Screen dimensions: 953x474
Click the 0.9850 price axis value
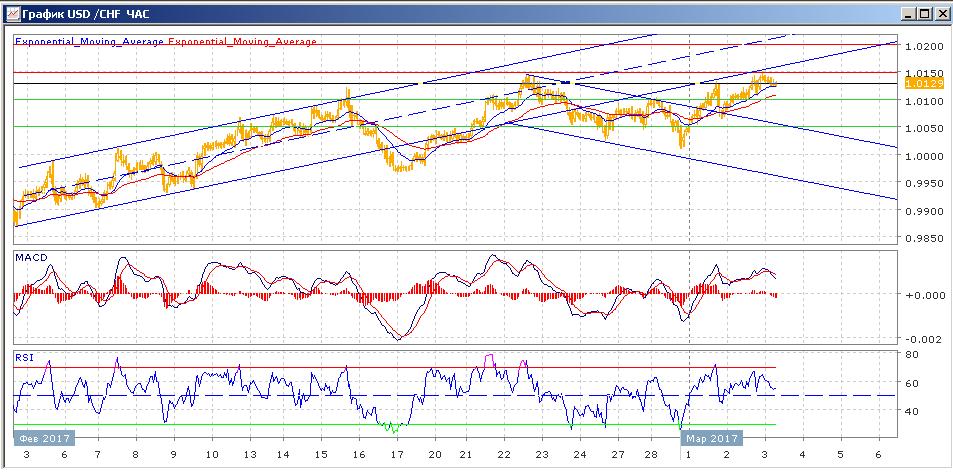click(x=923, y=239)
